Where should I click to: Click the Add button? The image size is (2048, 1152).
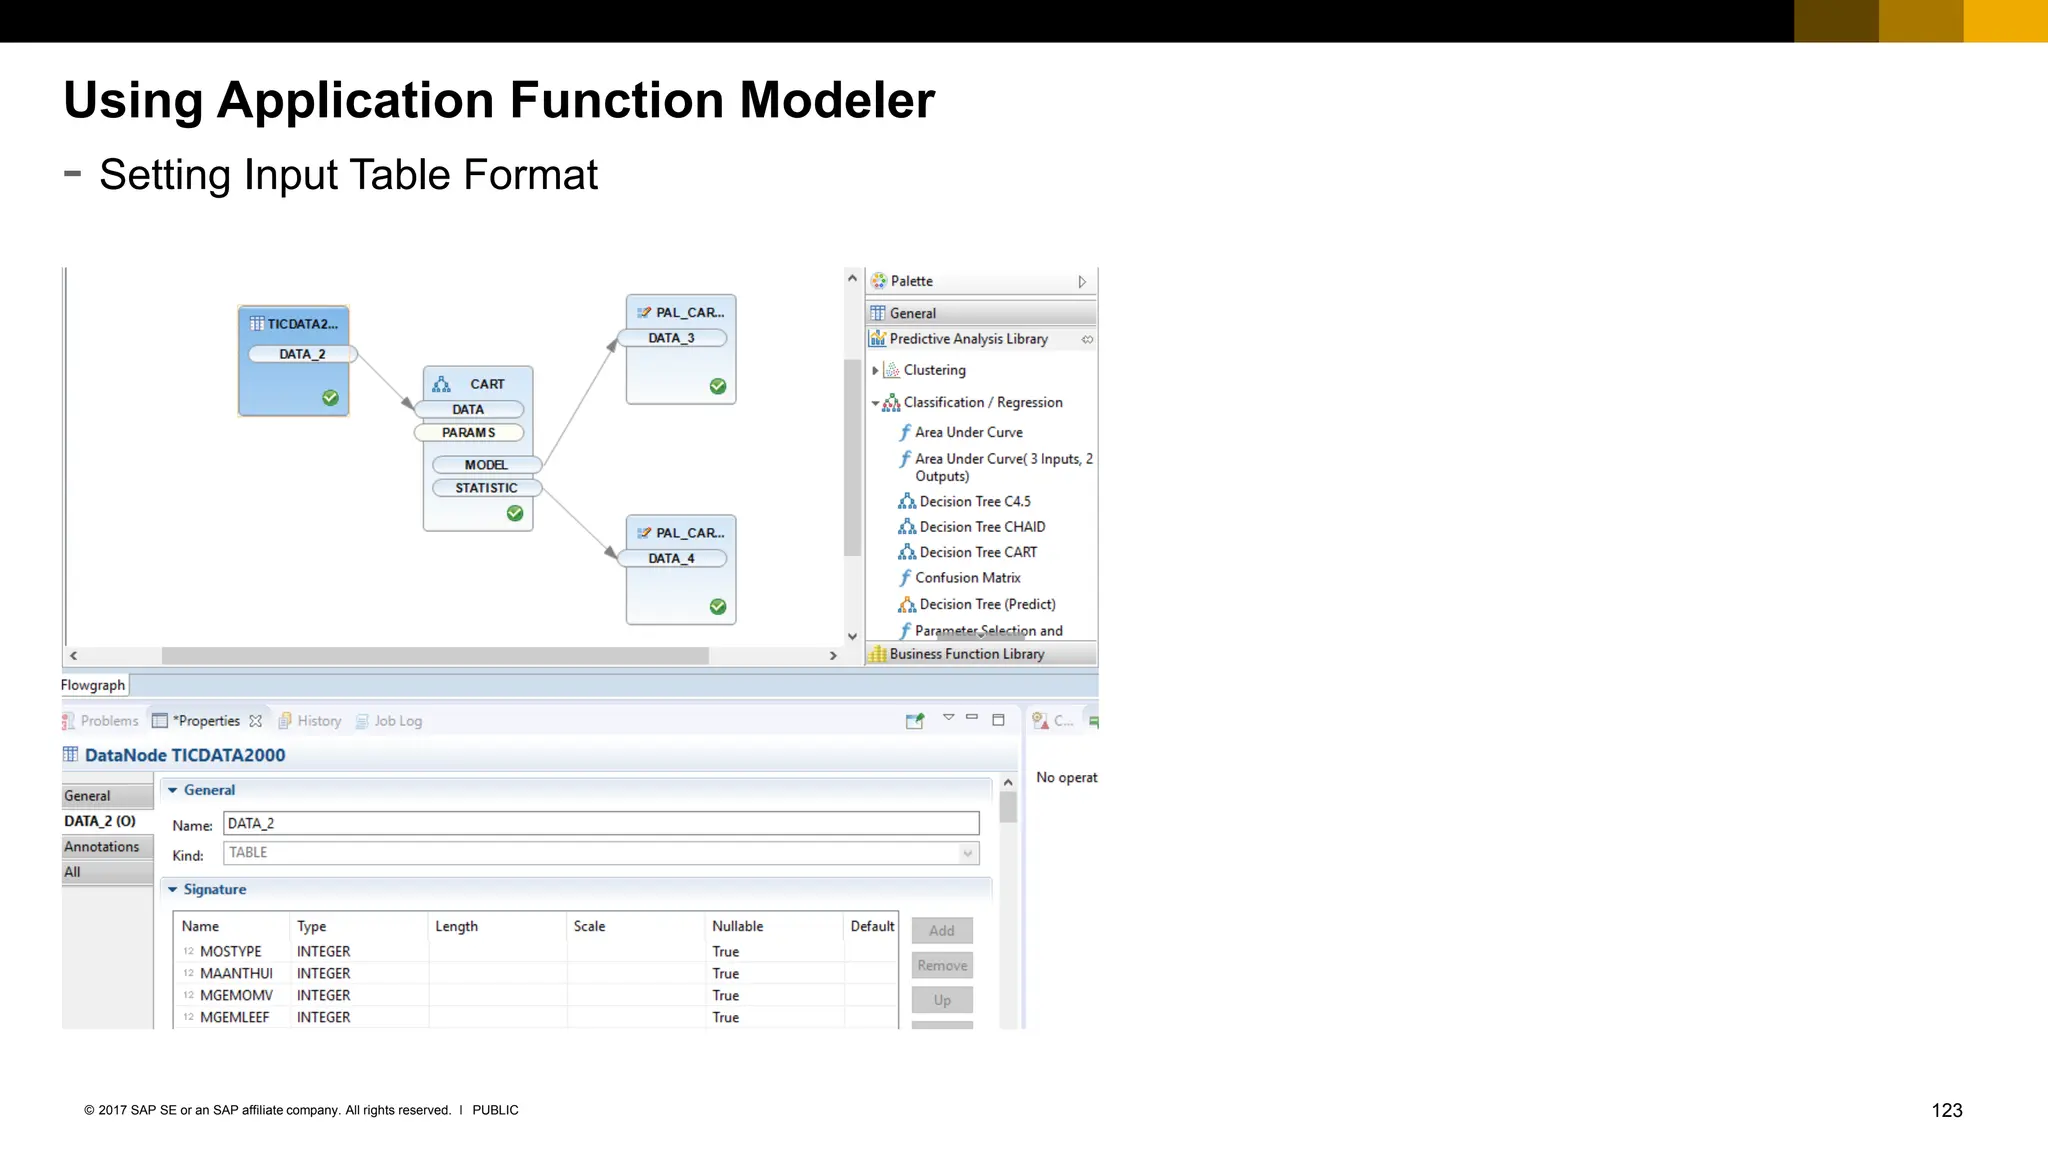(942, 931)
